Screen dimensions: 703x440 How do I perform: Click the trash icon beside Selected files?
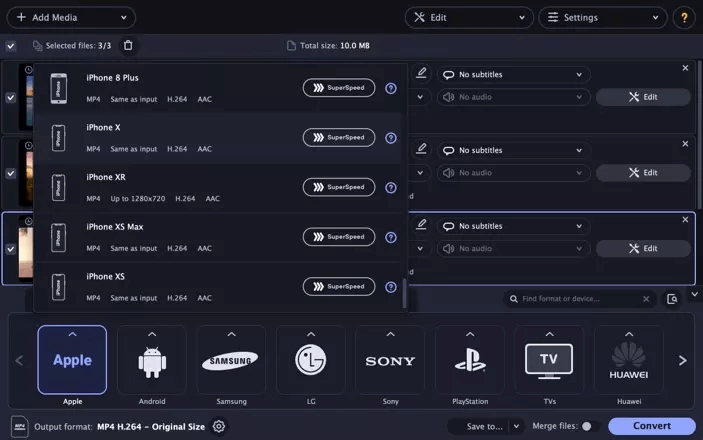(x=128, y=45)
